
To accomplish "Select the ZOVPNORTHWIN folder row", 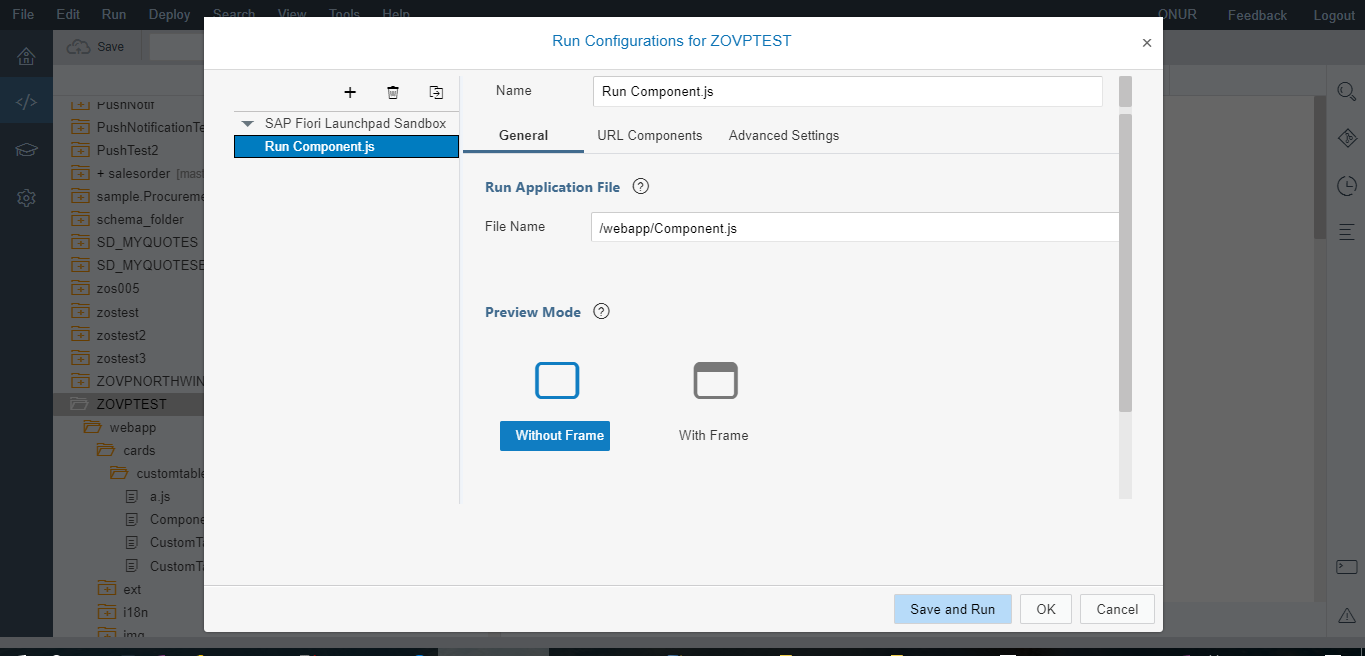I will point(129,381).
